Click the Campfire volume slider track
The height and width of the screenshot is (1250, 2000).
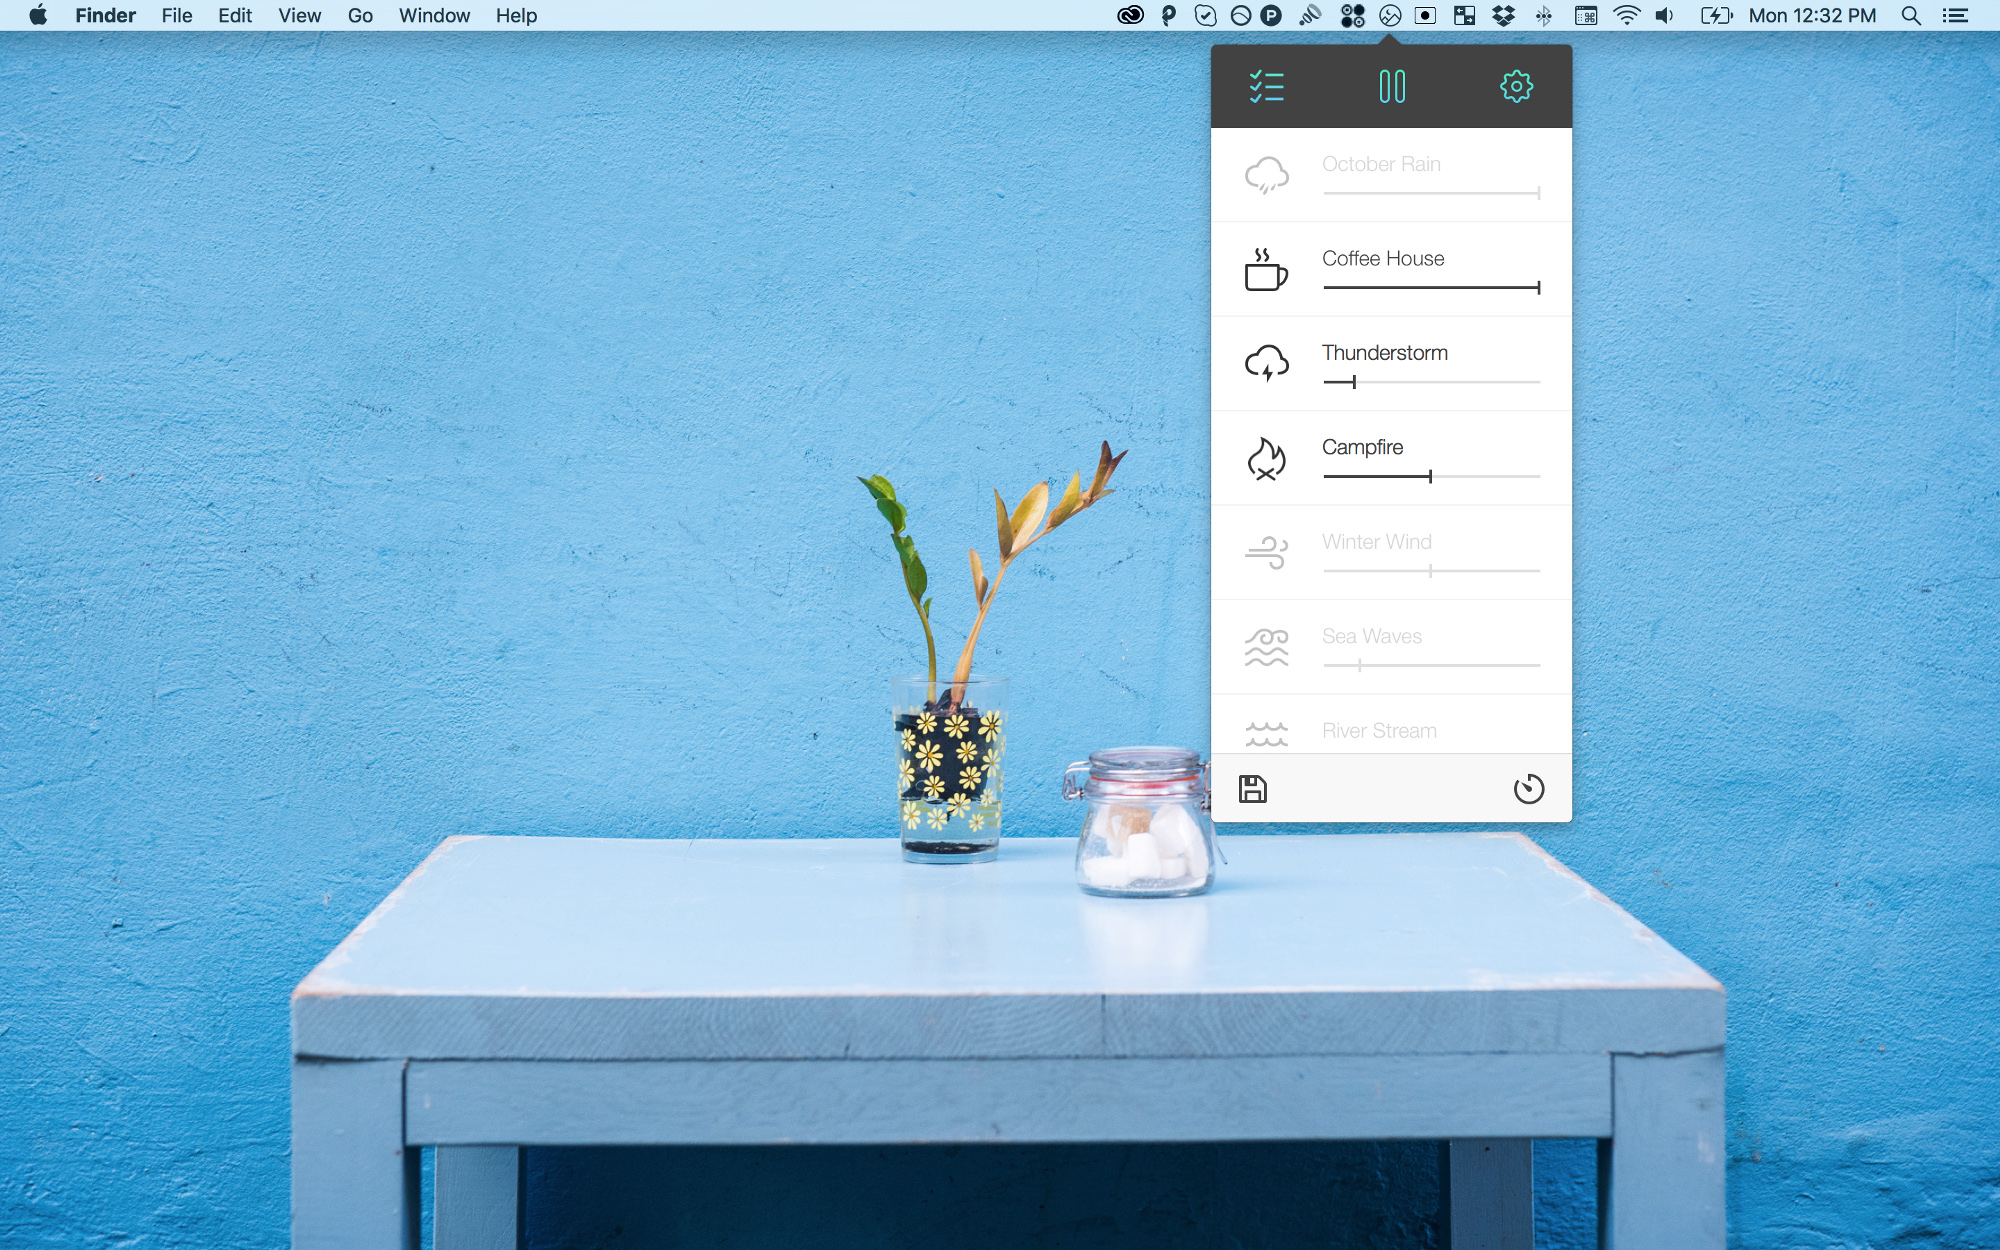click(1430, 477)
